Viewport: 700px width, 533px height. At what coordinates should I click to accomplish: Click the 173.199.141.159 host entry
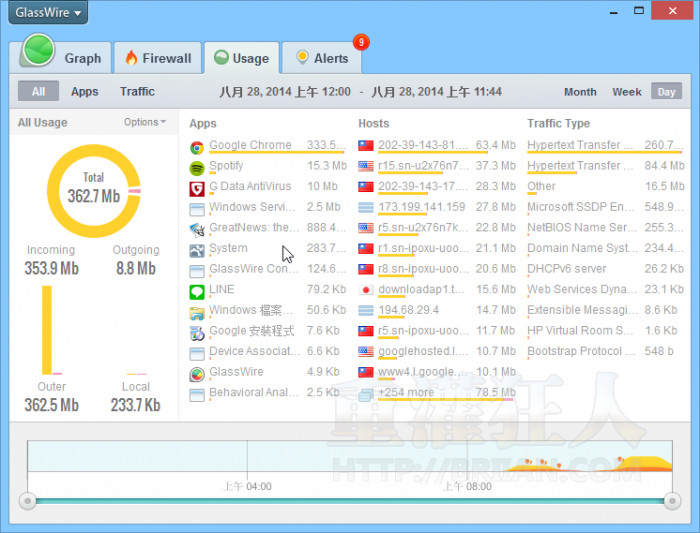click(x=421, y=208)
